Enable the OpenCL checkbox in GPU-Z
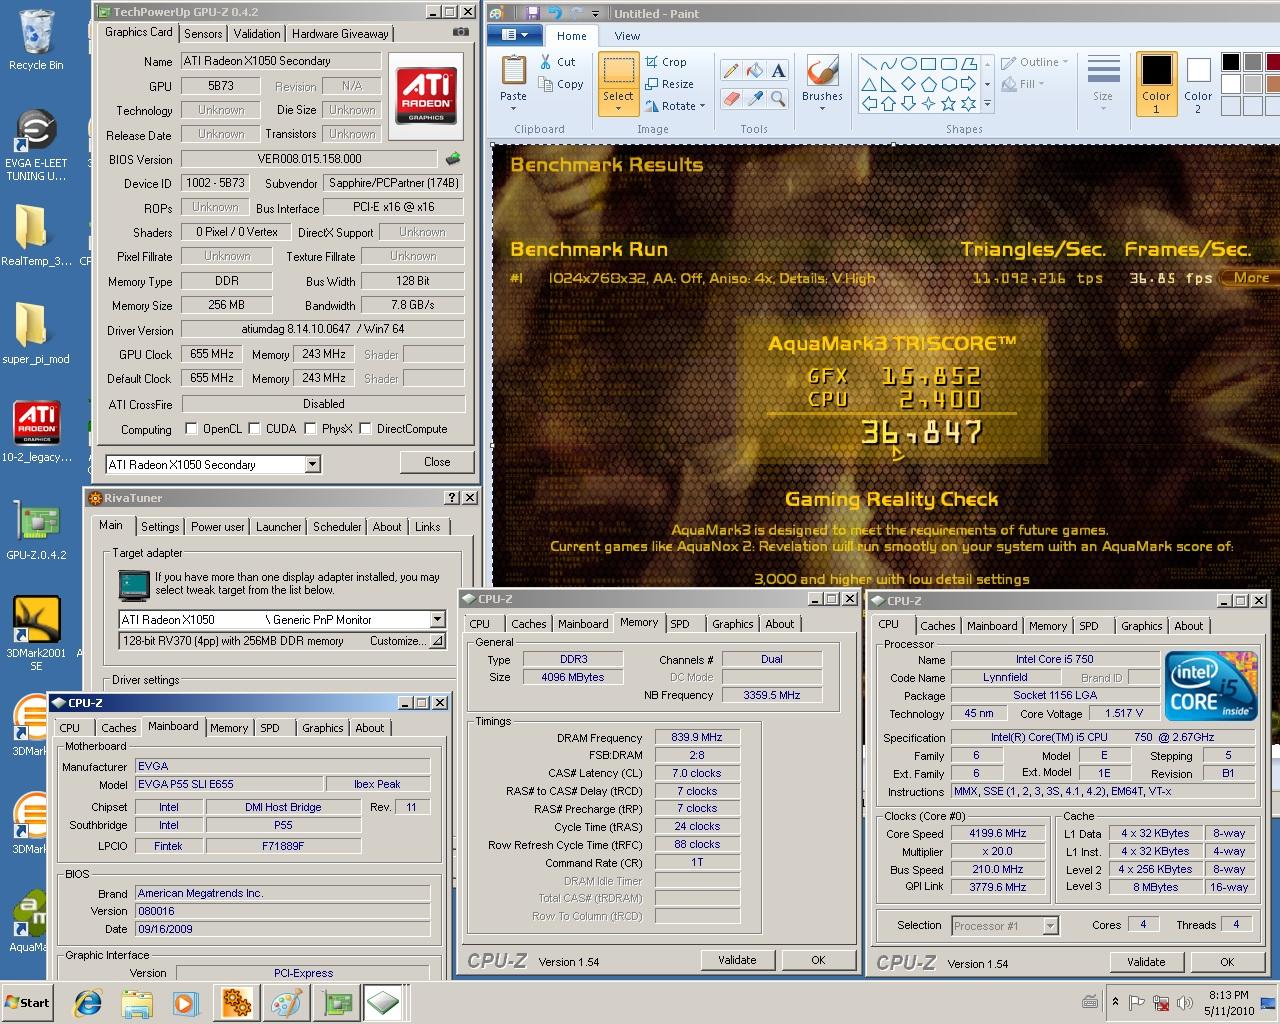Viewport: 1280px width, 1024px height. click(192, 429)
